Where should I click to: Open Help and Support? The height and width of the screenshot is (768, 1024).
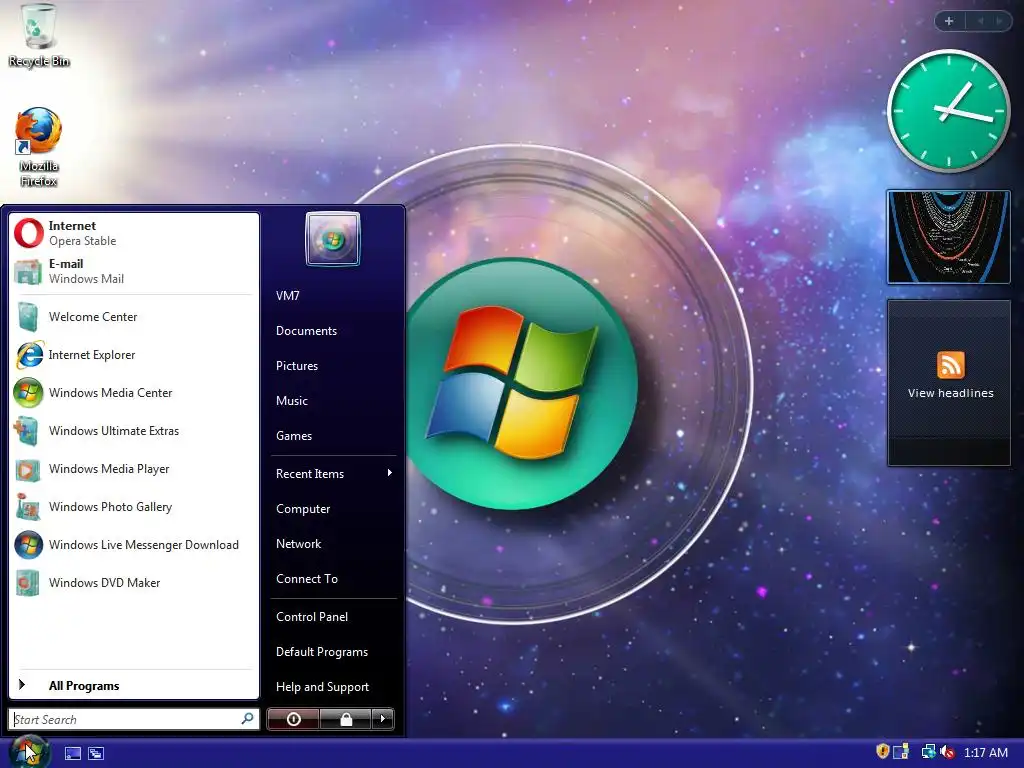pos(333,686)
